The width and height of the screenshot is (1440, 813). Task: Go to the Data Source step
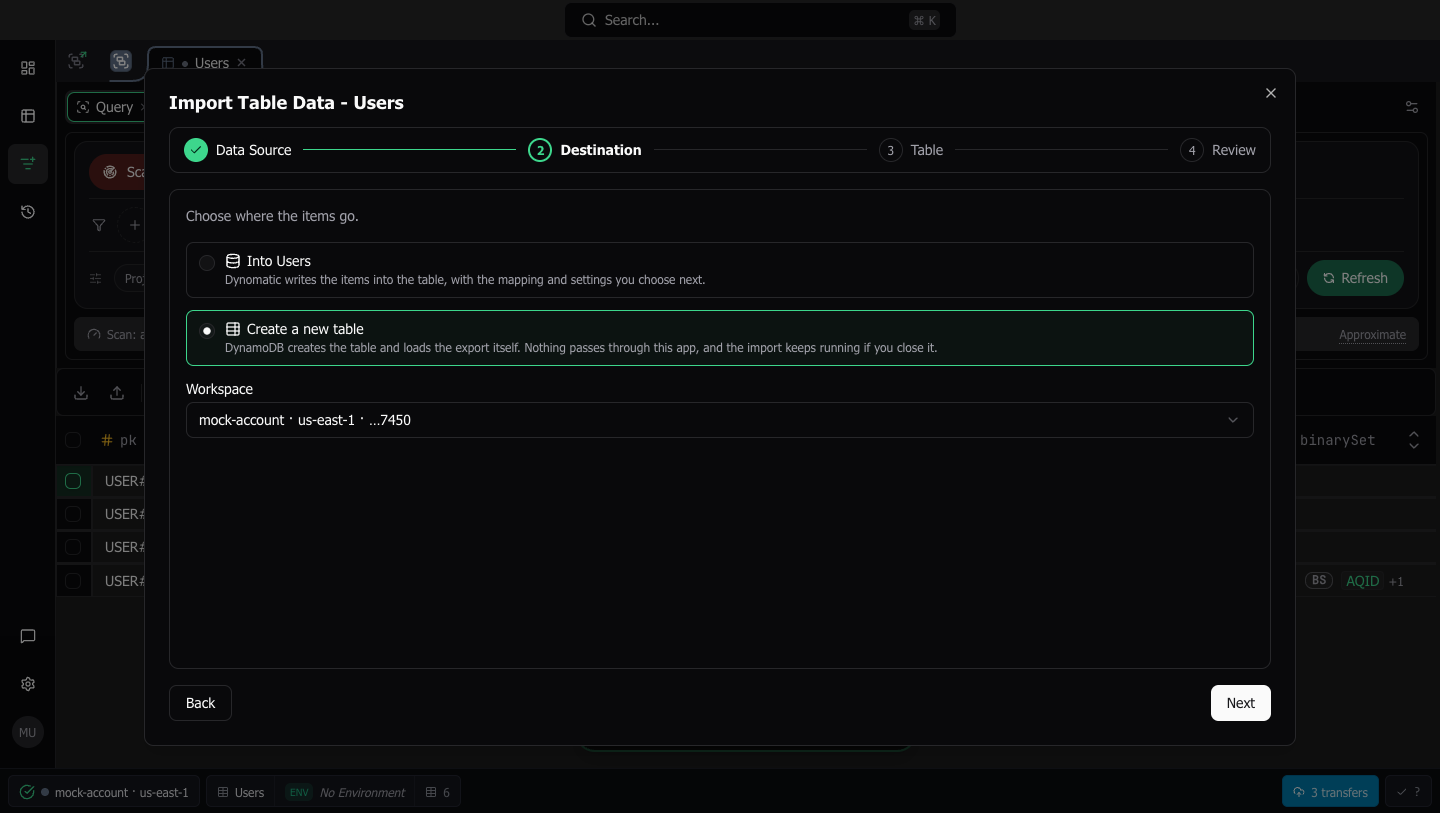point(238,150)
